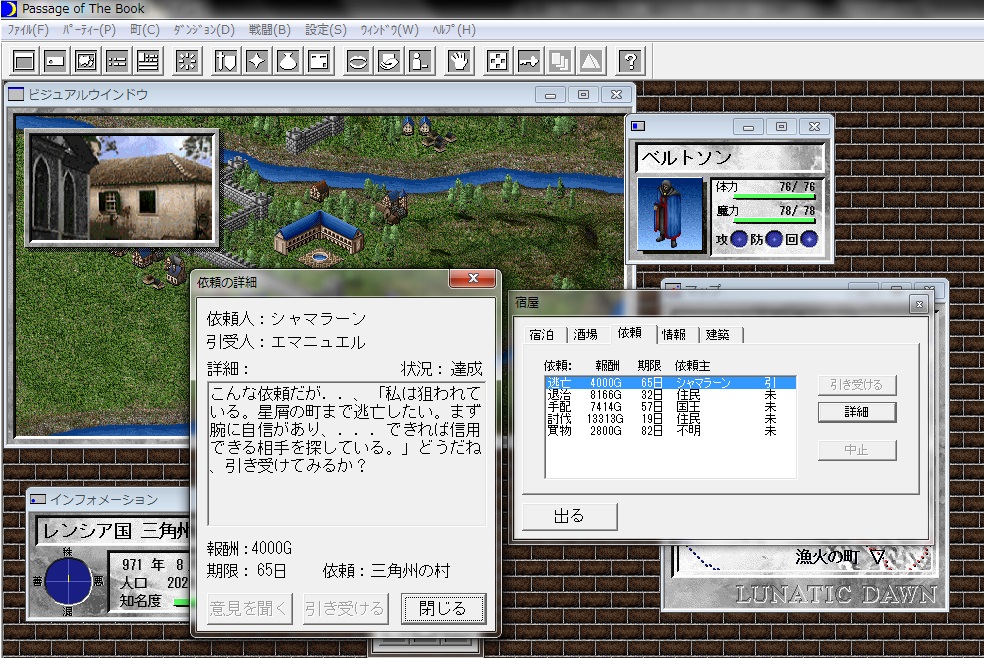This screenshot has height=658, width=984.
Task: Toggle the 攻 button on Bertson's status window
Action: tap(739, 240)
